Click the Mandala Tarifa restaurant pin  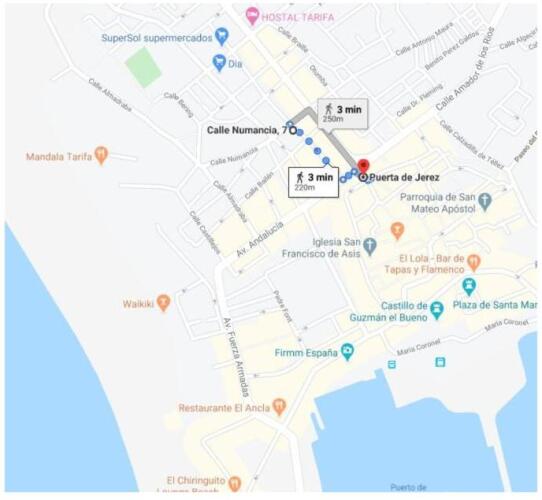tap(101, 155)
